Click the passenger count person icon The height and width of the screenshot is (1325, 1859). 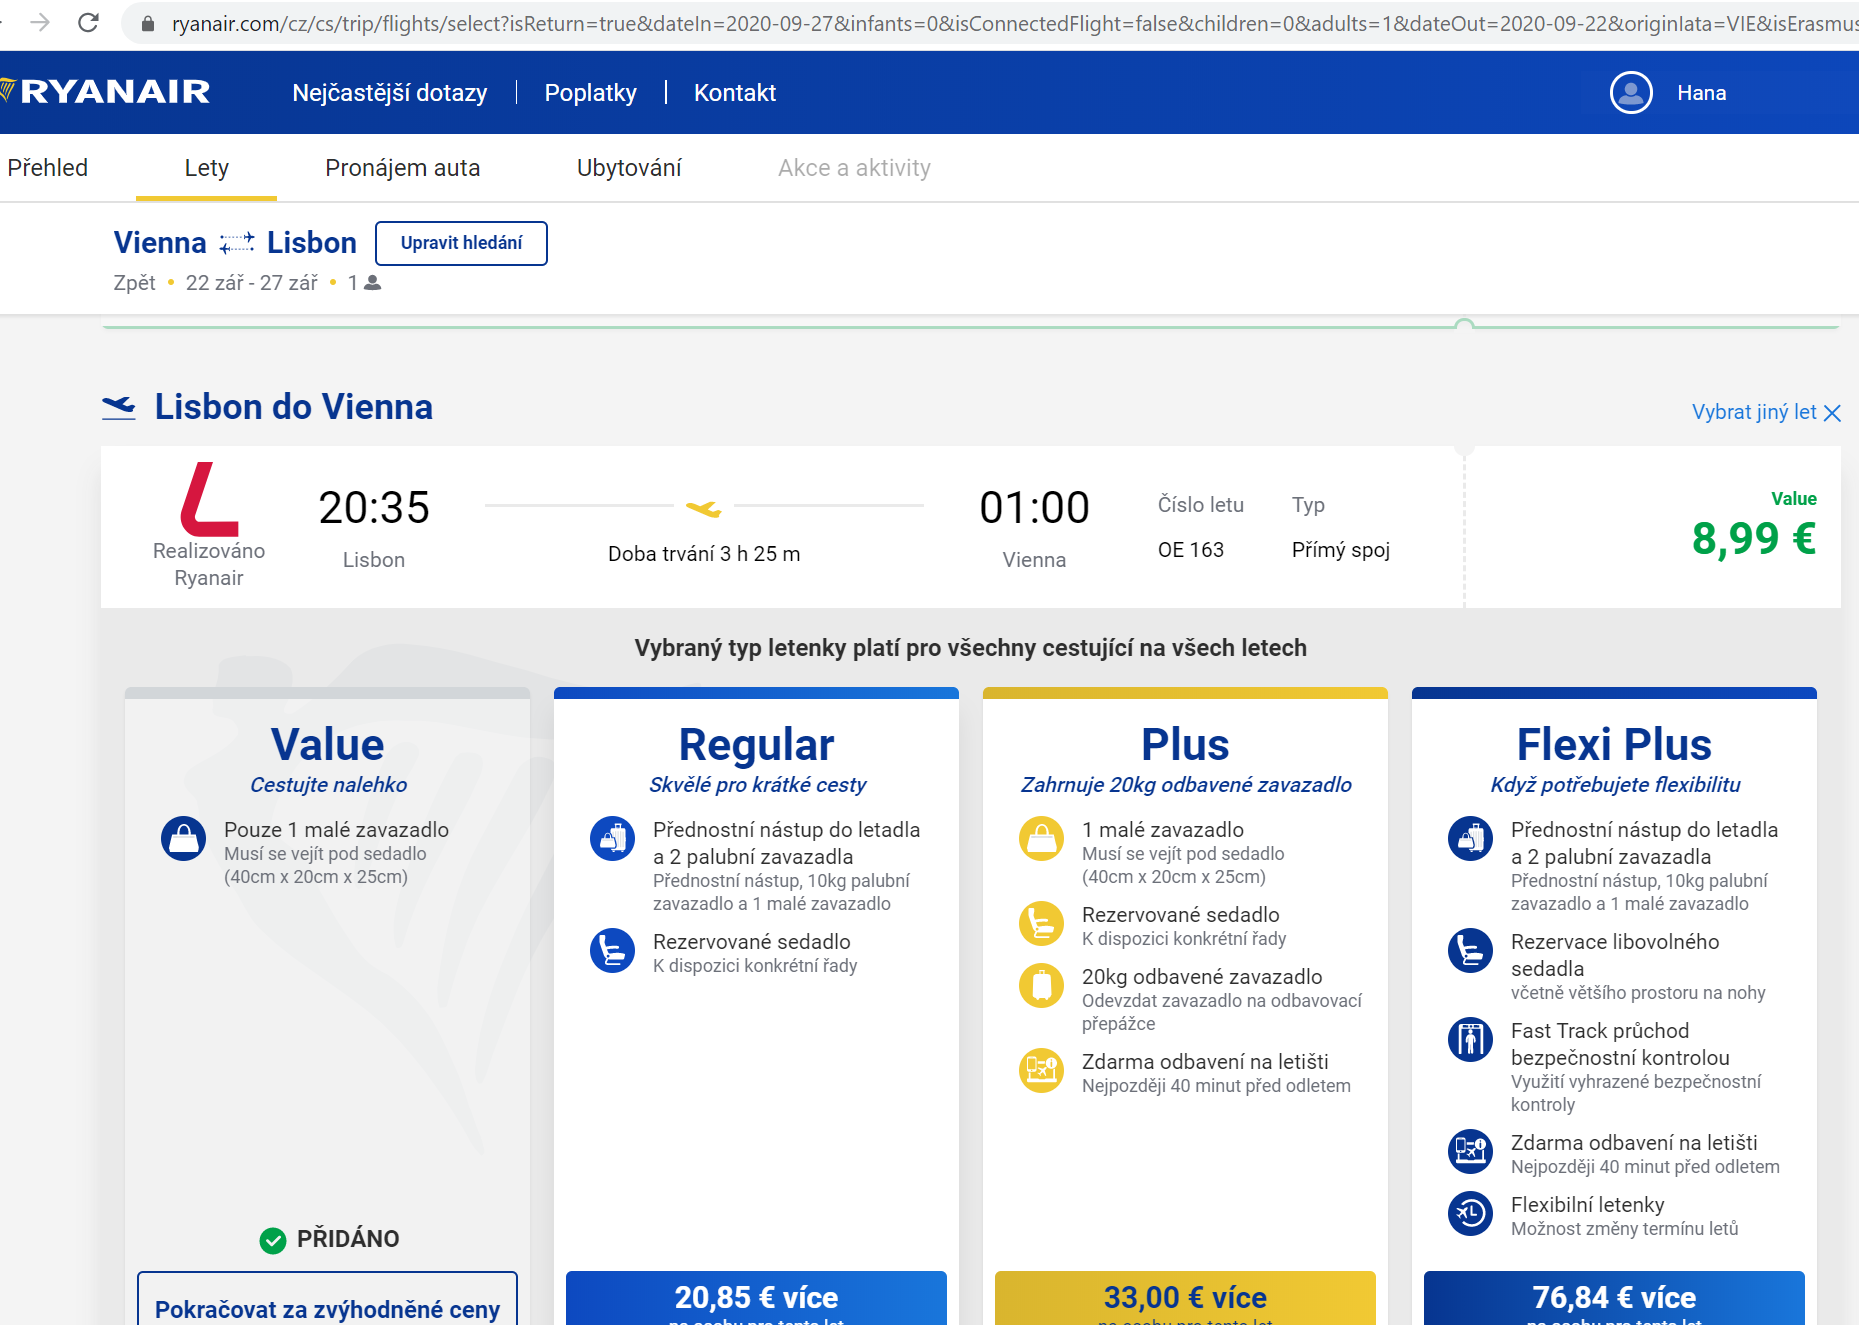(373, 283)
